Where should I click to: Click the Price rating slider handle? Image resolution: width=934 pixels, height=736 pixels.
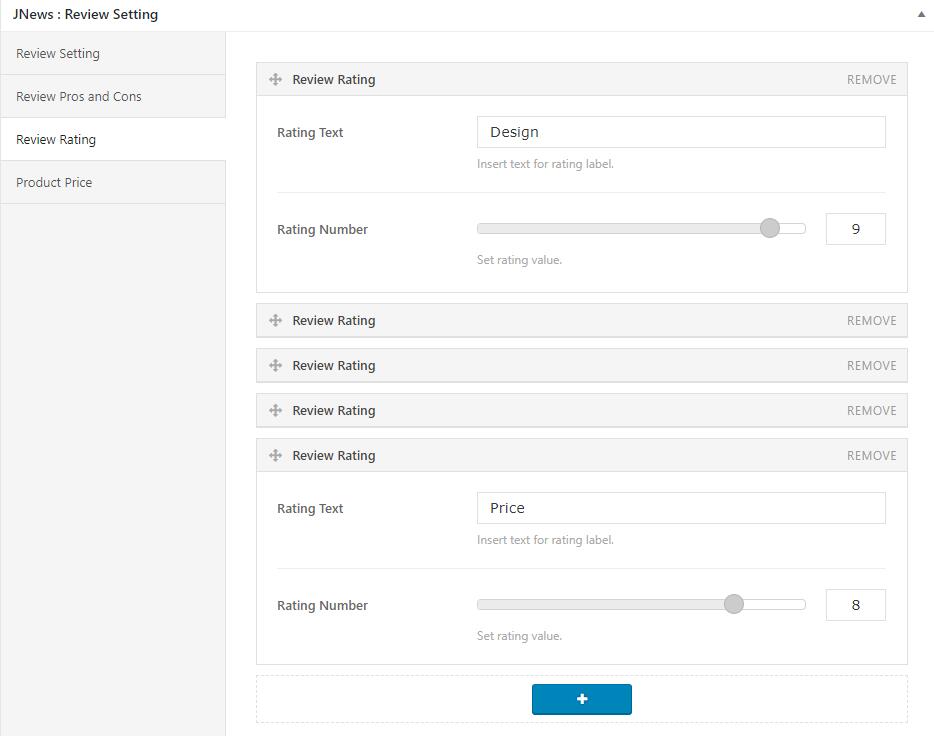733,605
